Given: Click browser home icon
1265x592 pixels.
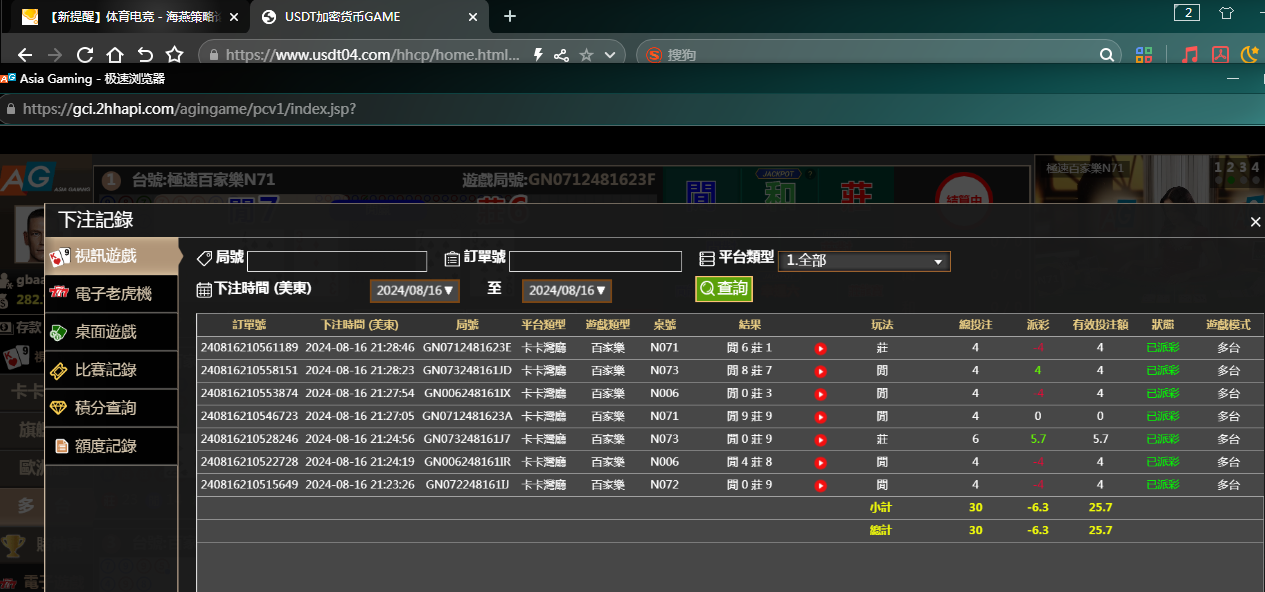Looking at the screenshot, I should coord(115,55).
